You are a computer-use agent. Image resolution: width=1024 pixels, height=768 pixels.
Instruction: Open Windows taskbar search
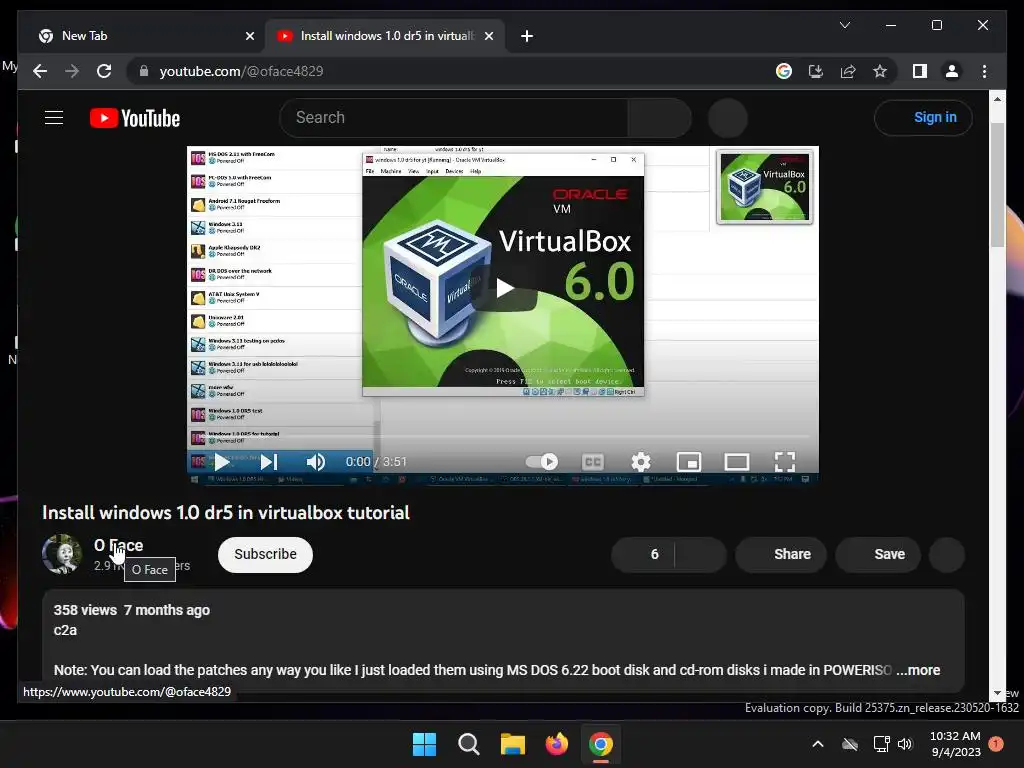[x=468, y=744]
